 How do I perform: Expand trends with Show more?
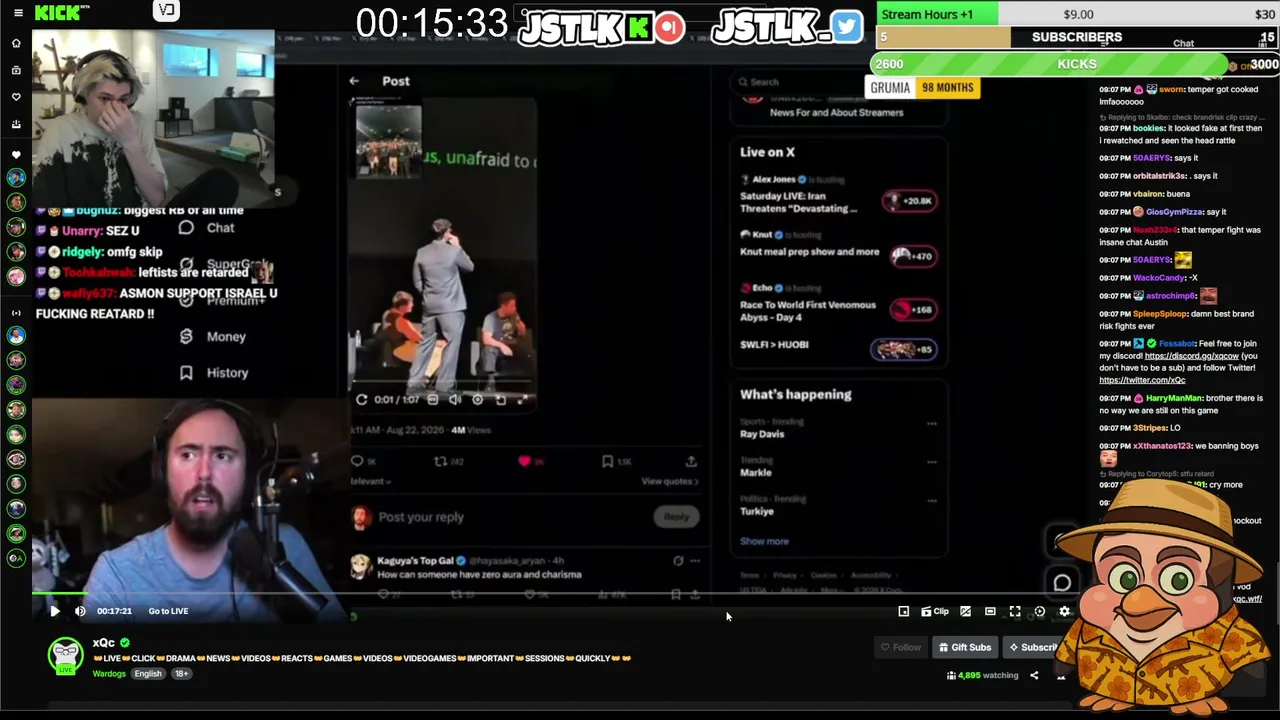[764, 541]
